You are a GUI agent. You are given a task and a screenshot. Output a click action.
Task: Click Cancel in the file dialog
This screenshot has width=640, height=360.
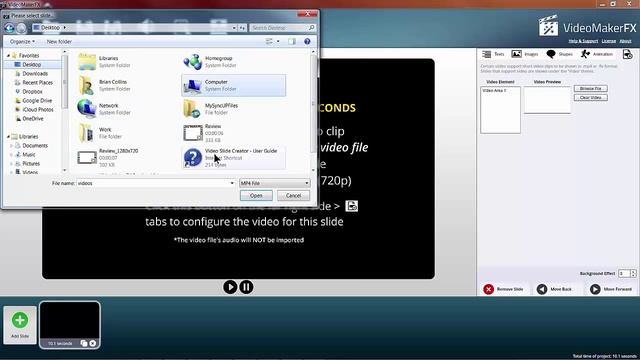point(293,196)
